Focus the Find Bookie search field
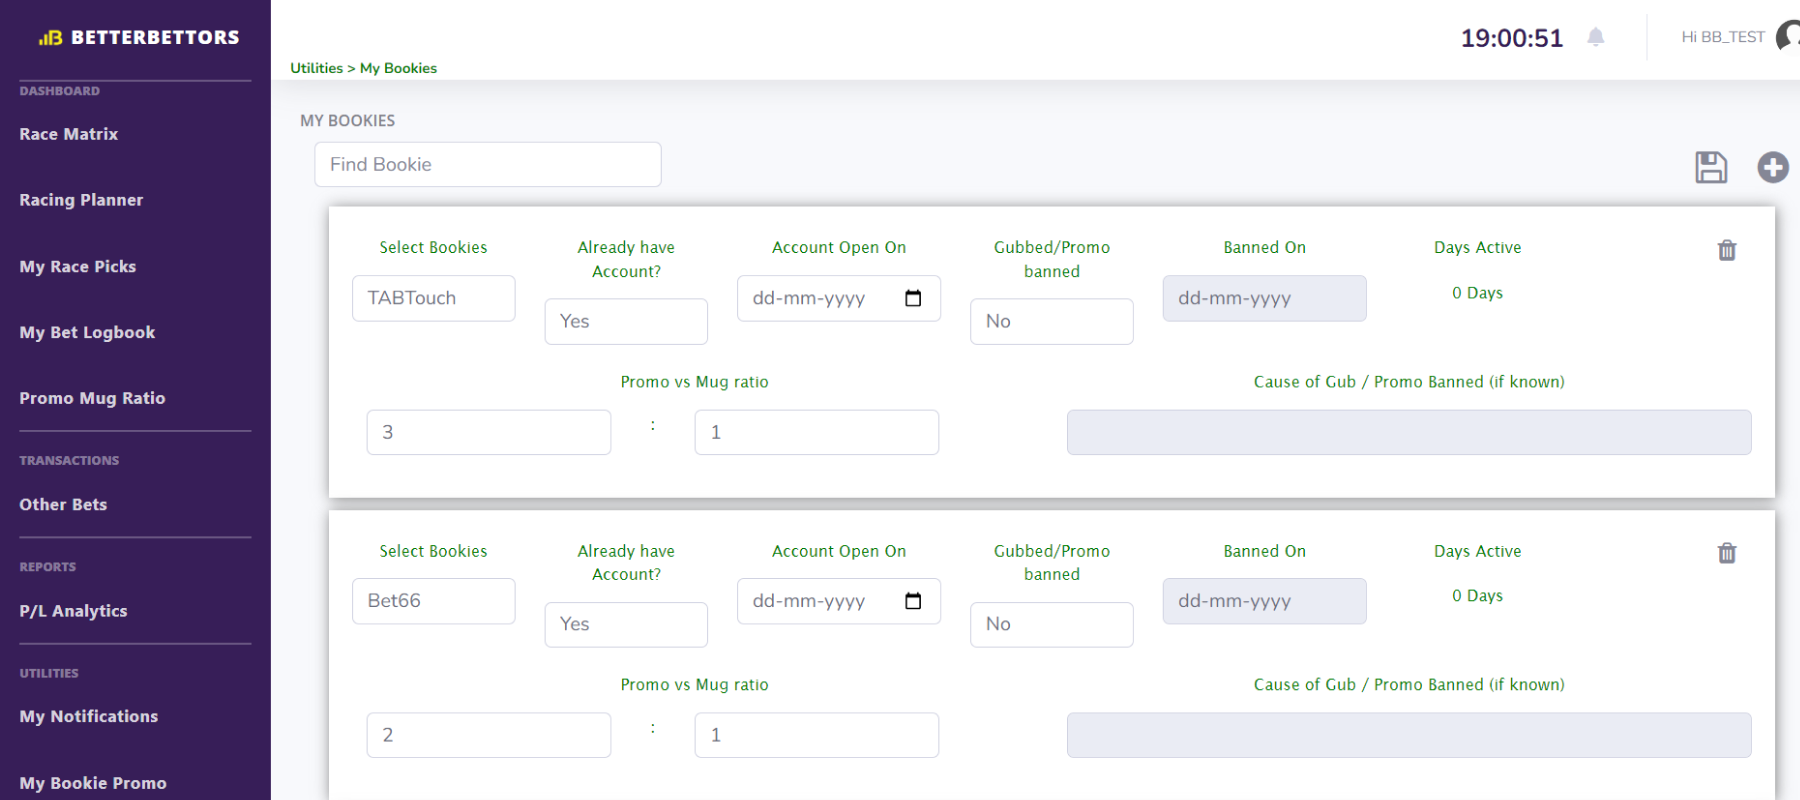 click(487, 164)
